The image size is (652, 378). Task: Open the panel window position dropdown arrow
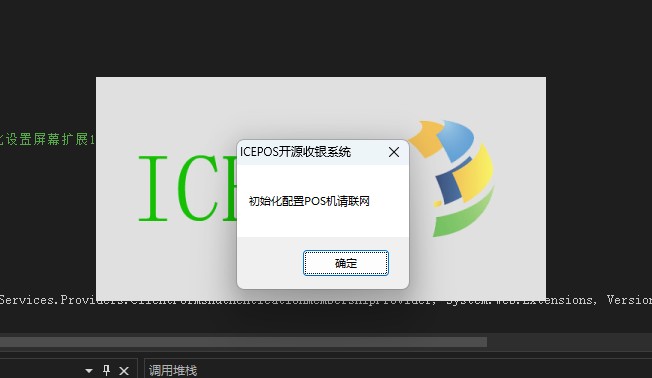89,371
